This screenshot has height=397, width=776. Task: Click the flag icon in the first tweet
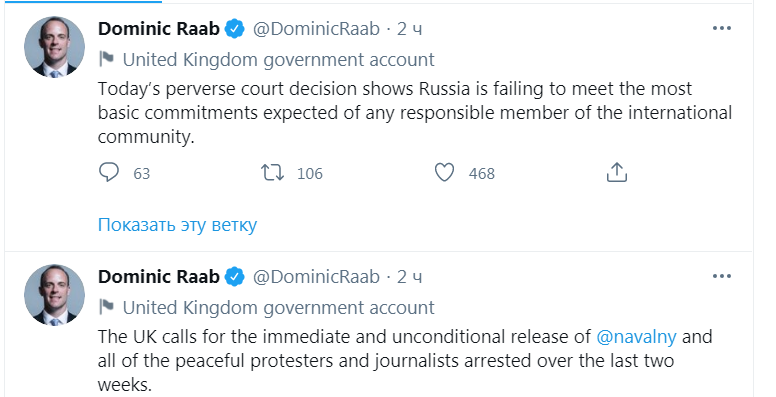(106, 59)
